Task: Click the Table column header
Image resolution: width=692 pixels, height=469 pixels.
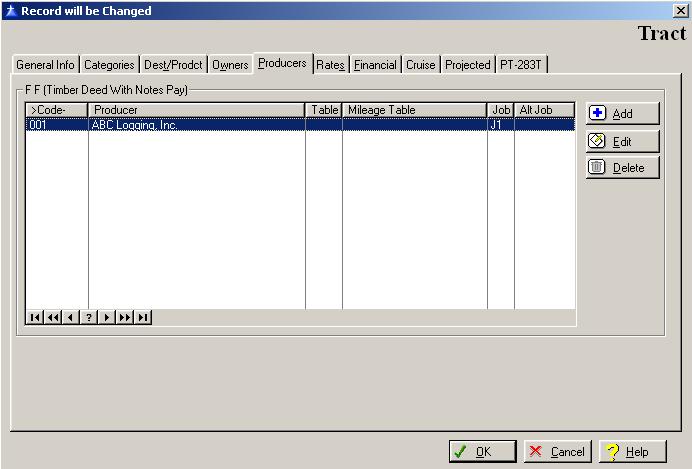Action: 324,110
